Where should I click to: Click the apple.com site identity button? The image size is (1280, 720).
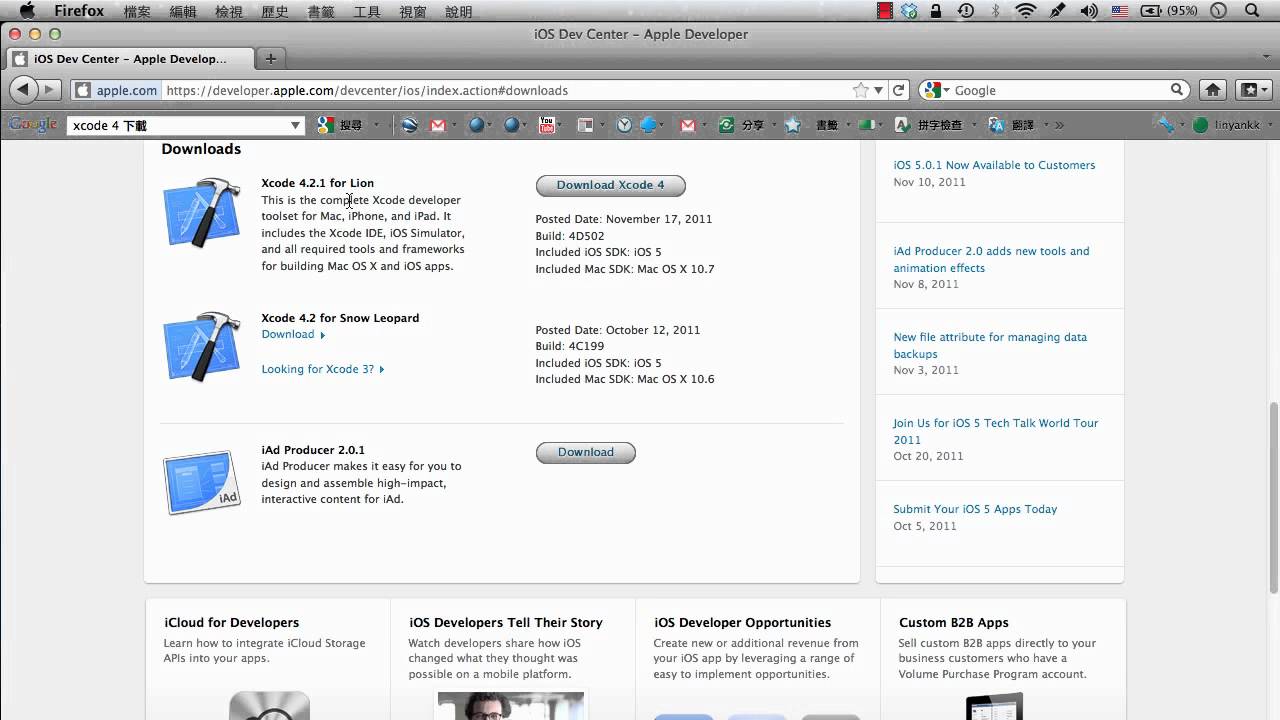116,90
